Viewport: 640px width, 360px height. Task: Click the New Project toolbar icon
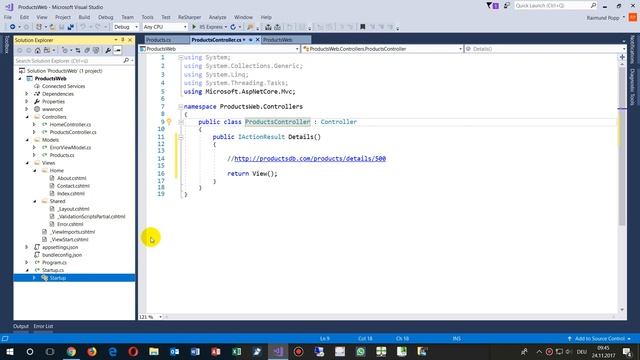pyautogui.click(x=39, y=27)
